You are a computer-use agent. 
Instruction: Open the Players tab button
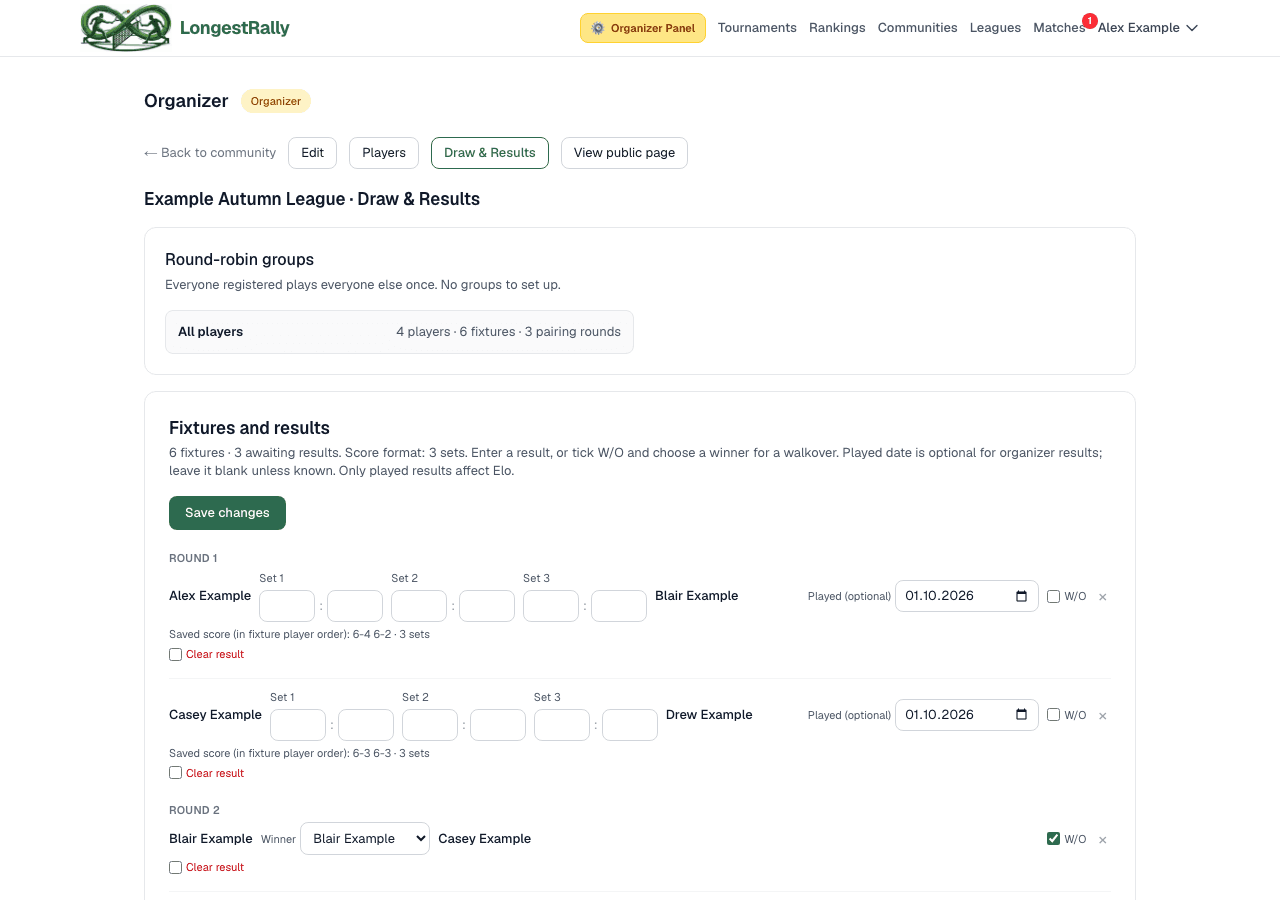pos(384,153)
